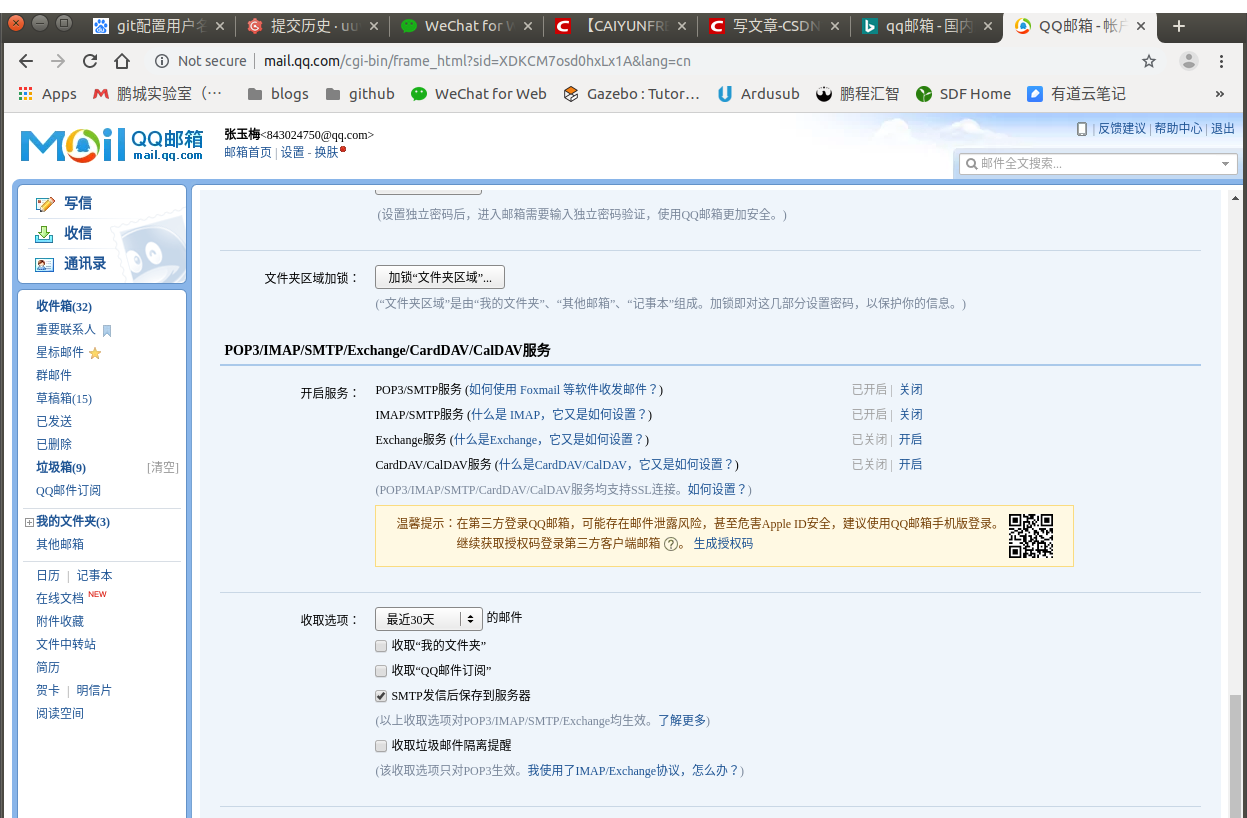Click 清空 next to 垃圾箱

pyautogui.click(x=163, y=468)
